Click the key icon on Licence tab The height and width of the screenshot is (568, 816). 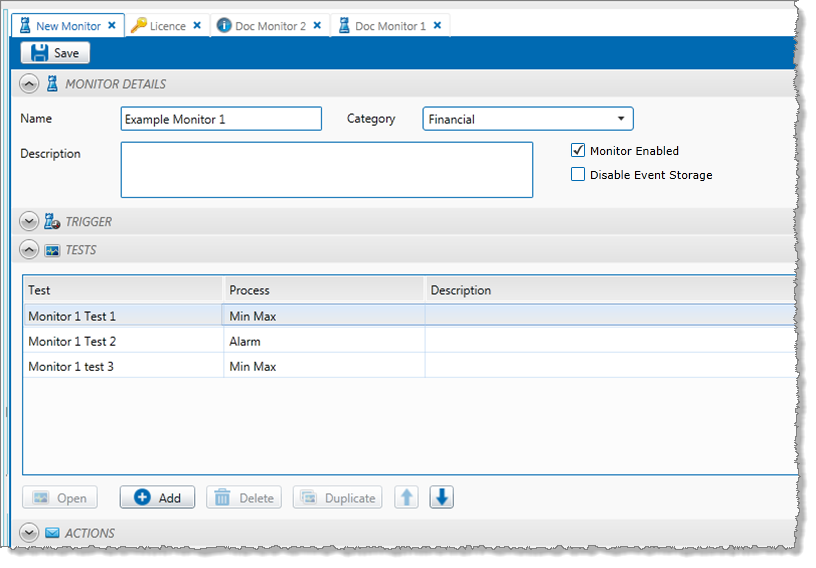tap(139, 25)
